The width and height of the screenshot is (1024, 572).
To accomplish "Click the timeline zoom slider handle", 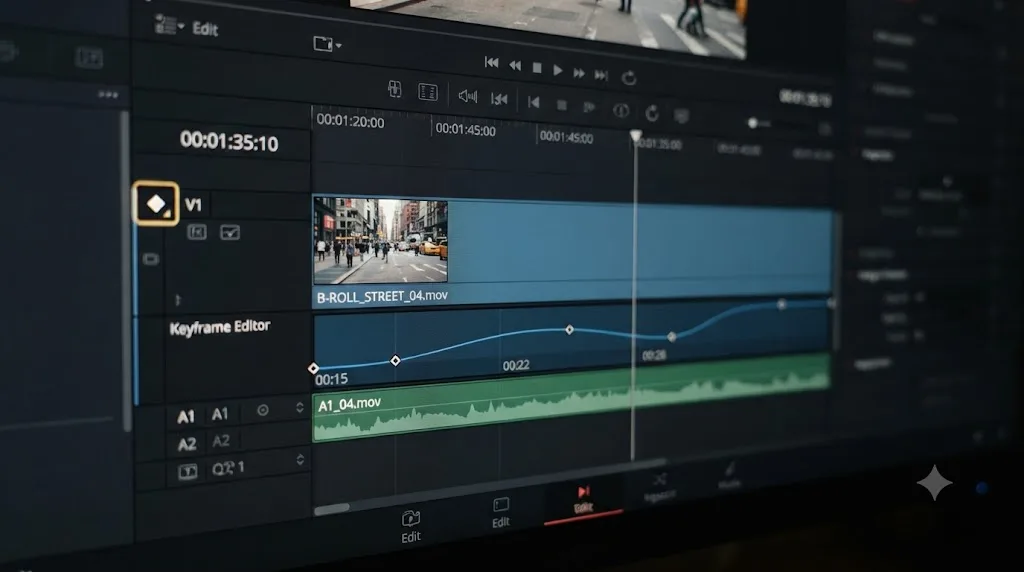I will click(x=752, y=123).
